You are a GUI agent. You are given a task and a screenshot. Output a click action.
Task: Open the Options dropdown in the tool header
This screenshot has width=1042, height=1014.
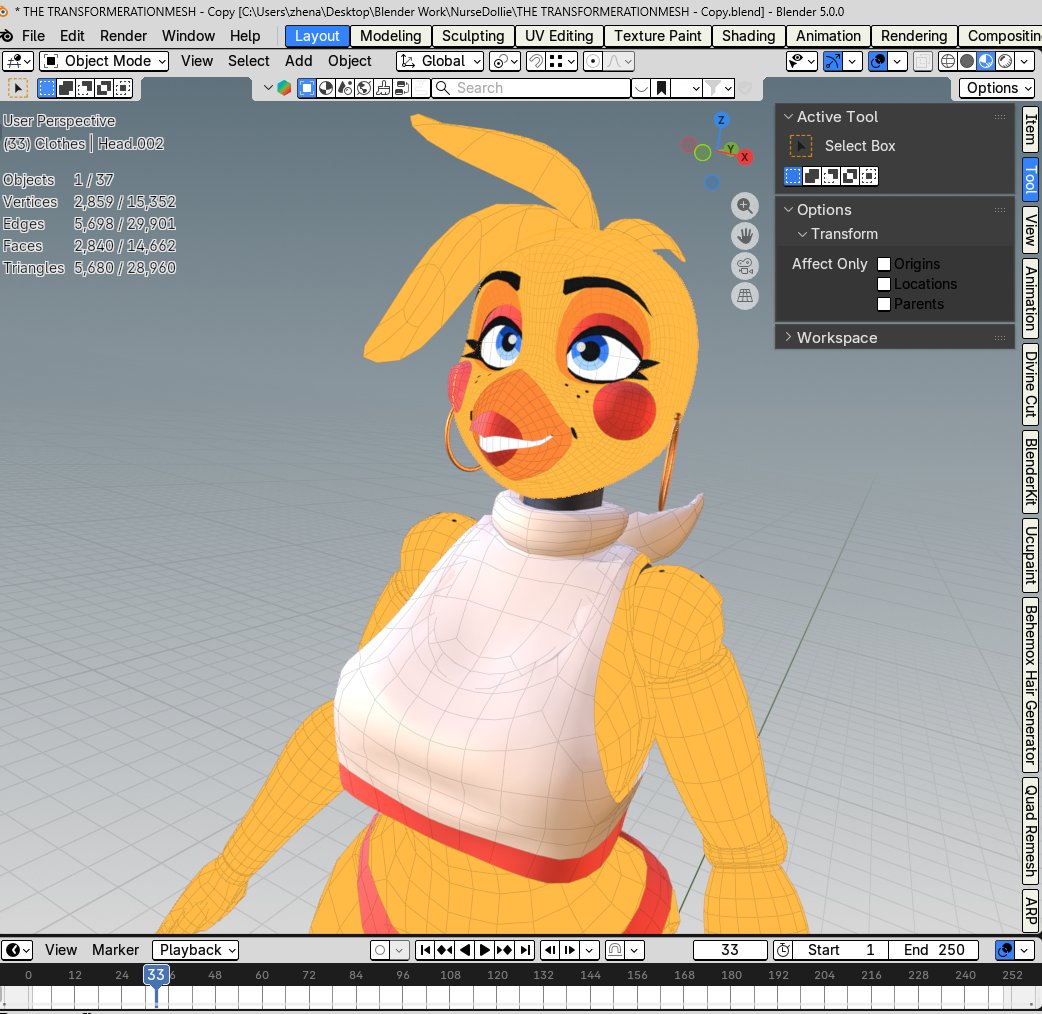(997, 88)
